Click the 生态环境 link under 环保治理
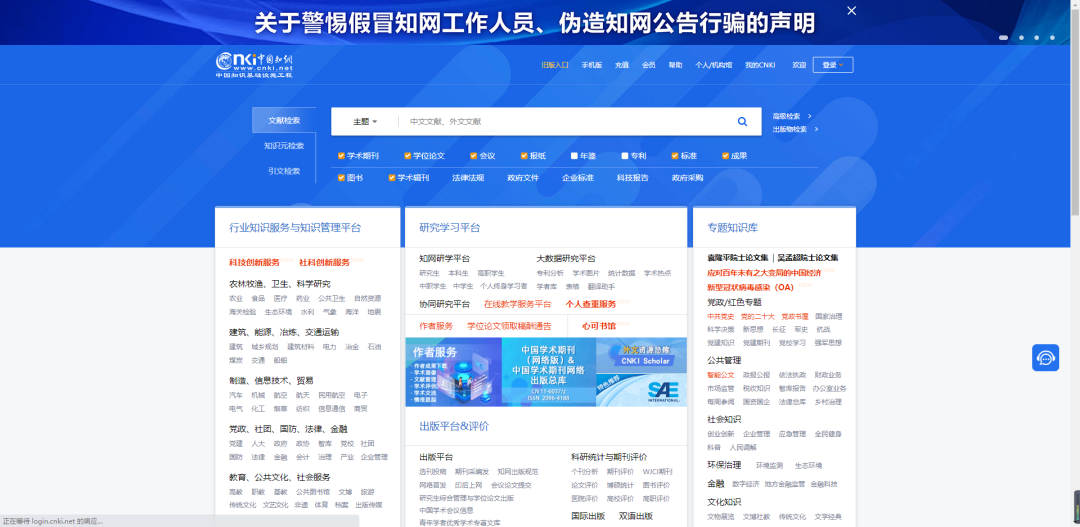 click(x=808, y=466)
